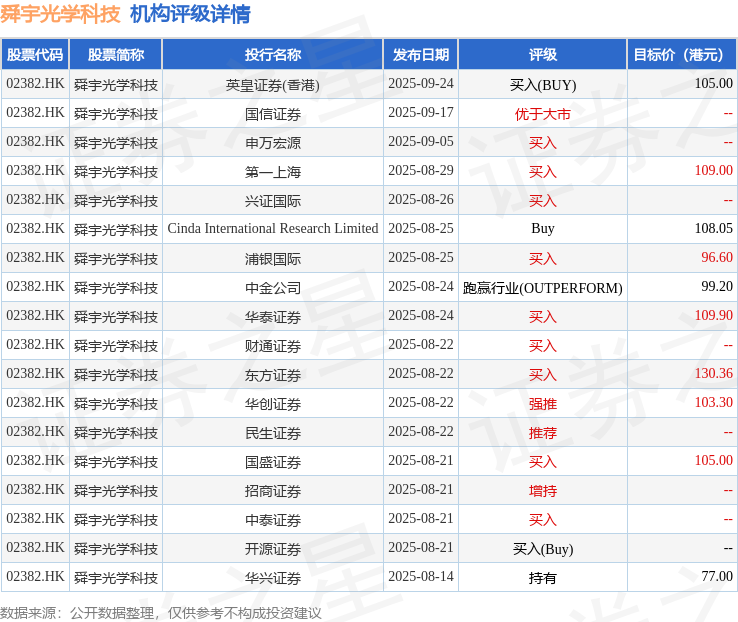Select the 民生证券 cell

273,433
